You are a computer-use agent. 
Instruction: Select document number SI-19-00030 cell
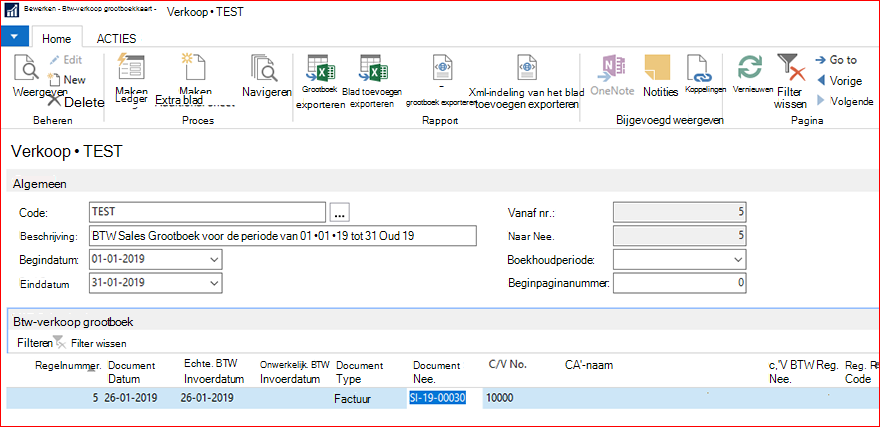click(x=438, y=398)
